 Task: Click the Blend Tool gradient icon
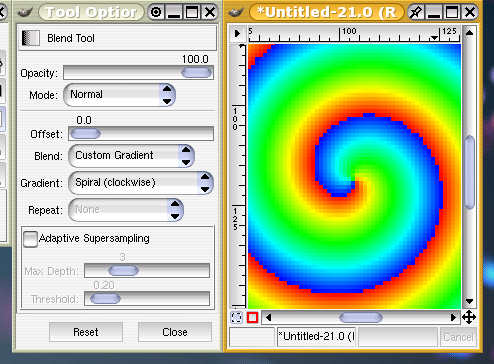(x=31, y=38)
